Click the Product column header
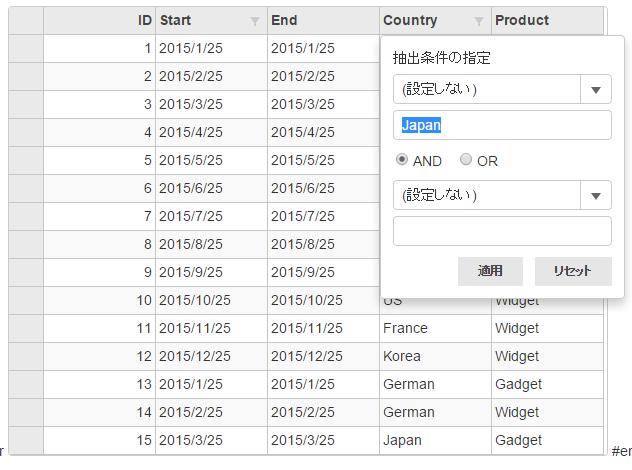 click(x=547, y=21)
